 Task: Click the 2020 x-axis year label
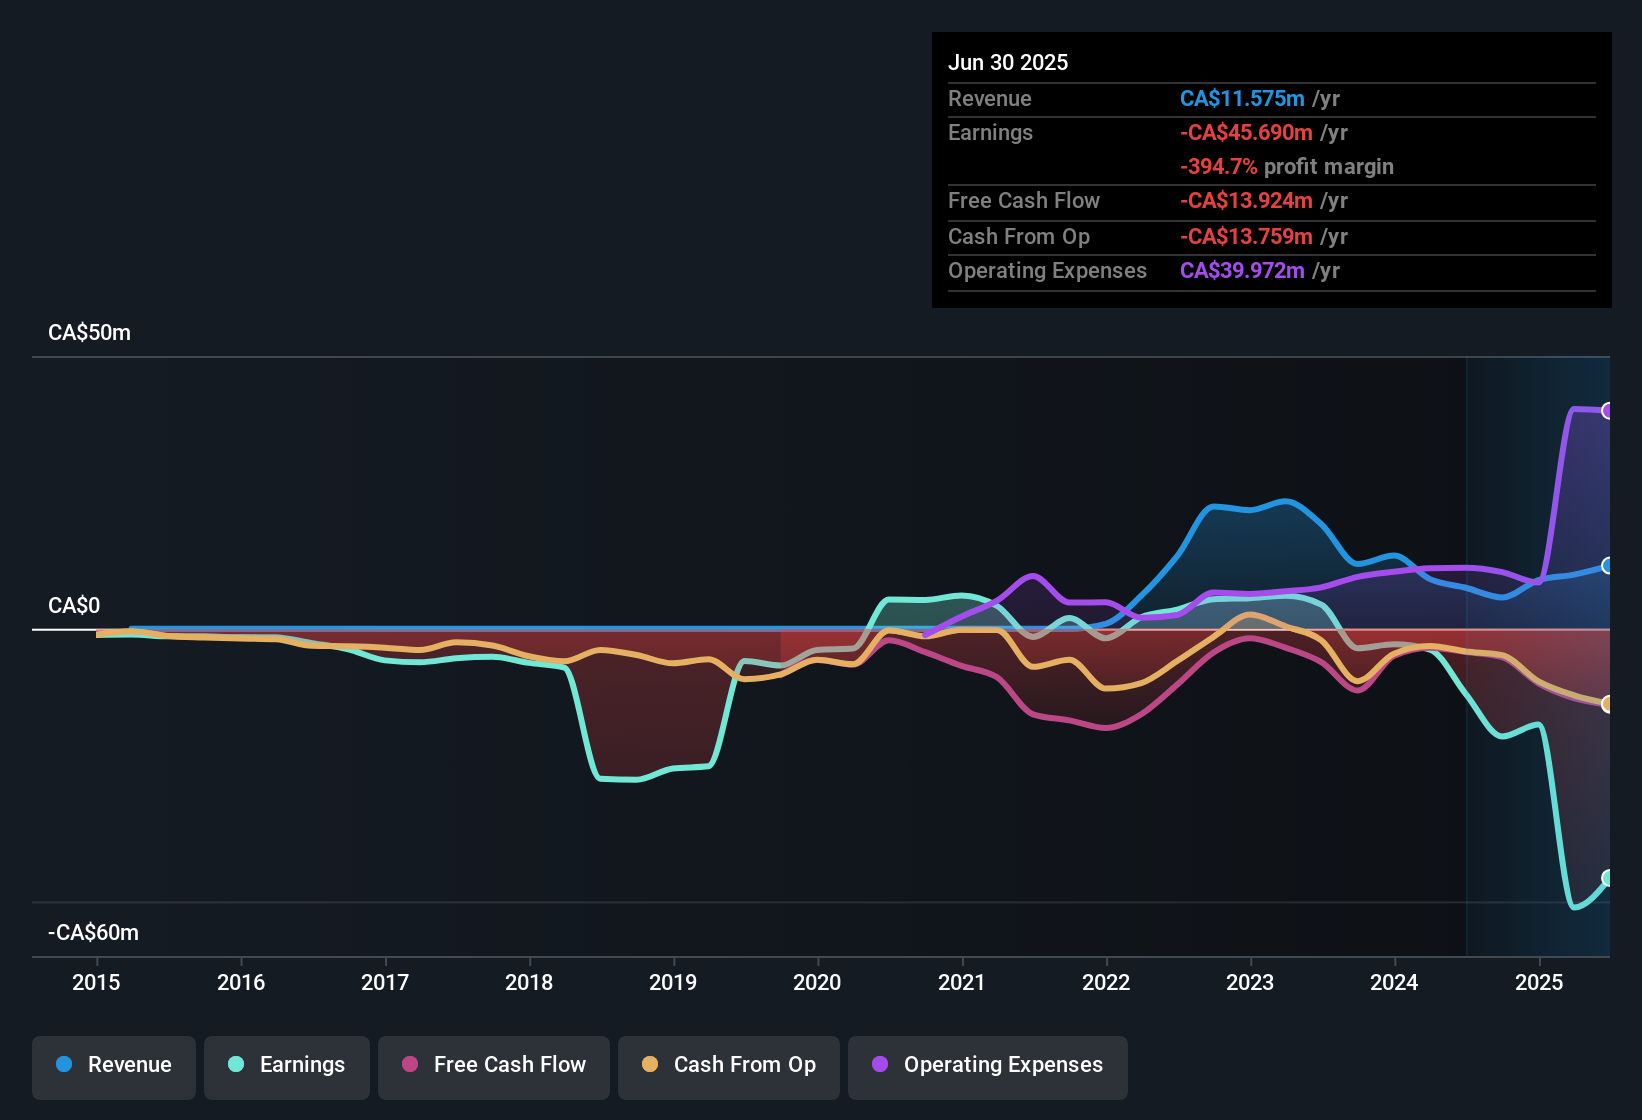click(x=817, y=983)
